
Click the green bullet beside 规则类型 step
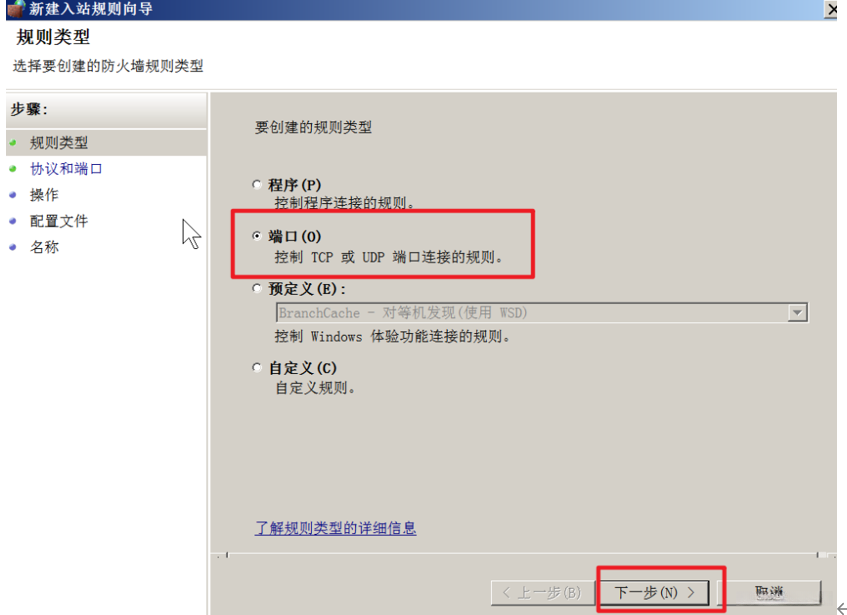click(13, 143)
